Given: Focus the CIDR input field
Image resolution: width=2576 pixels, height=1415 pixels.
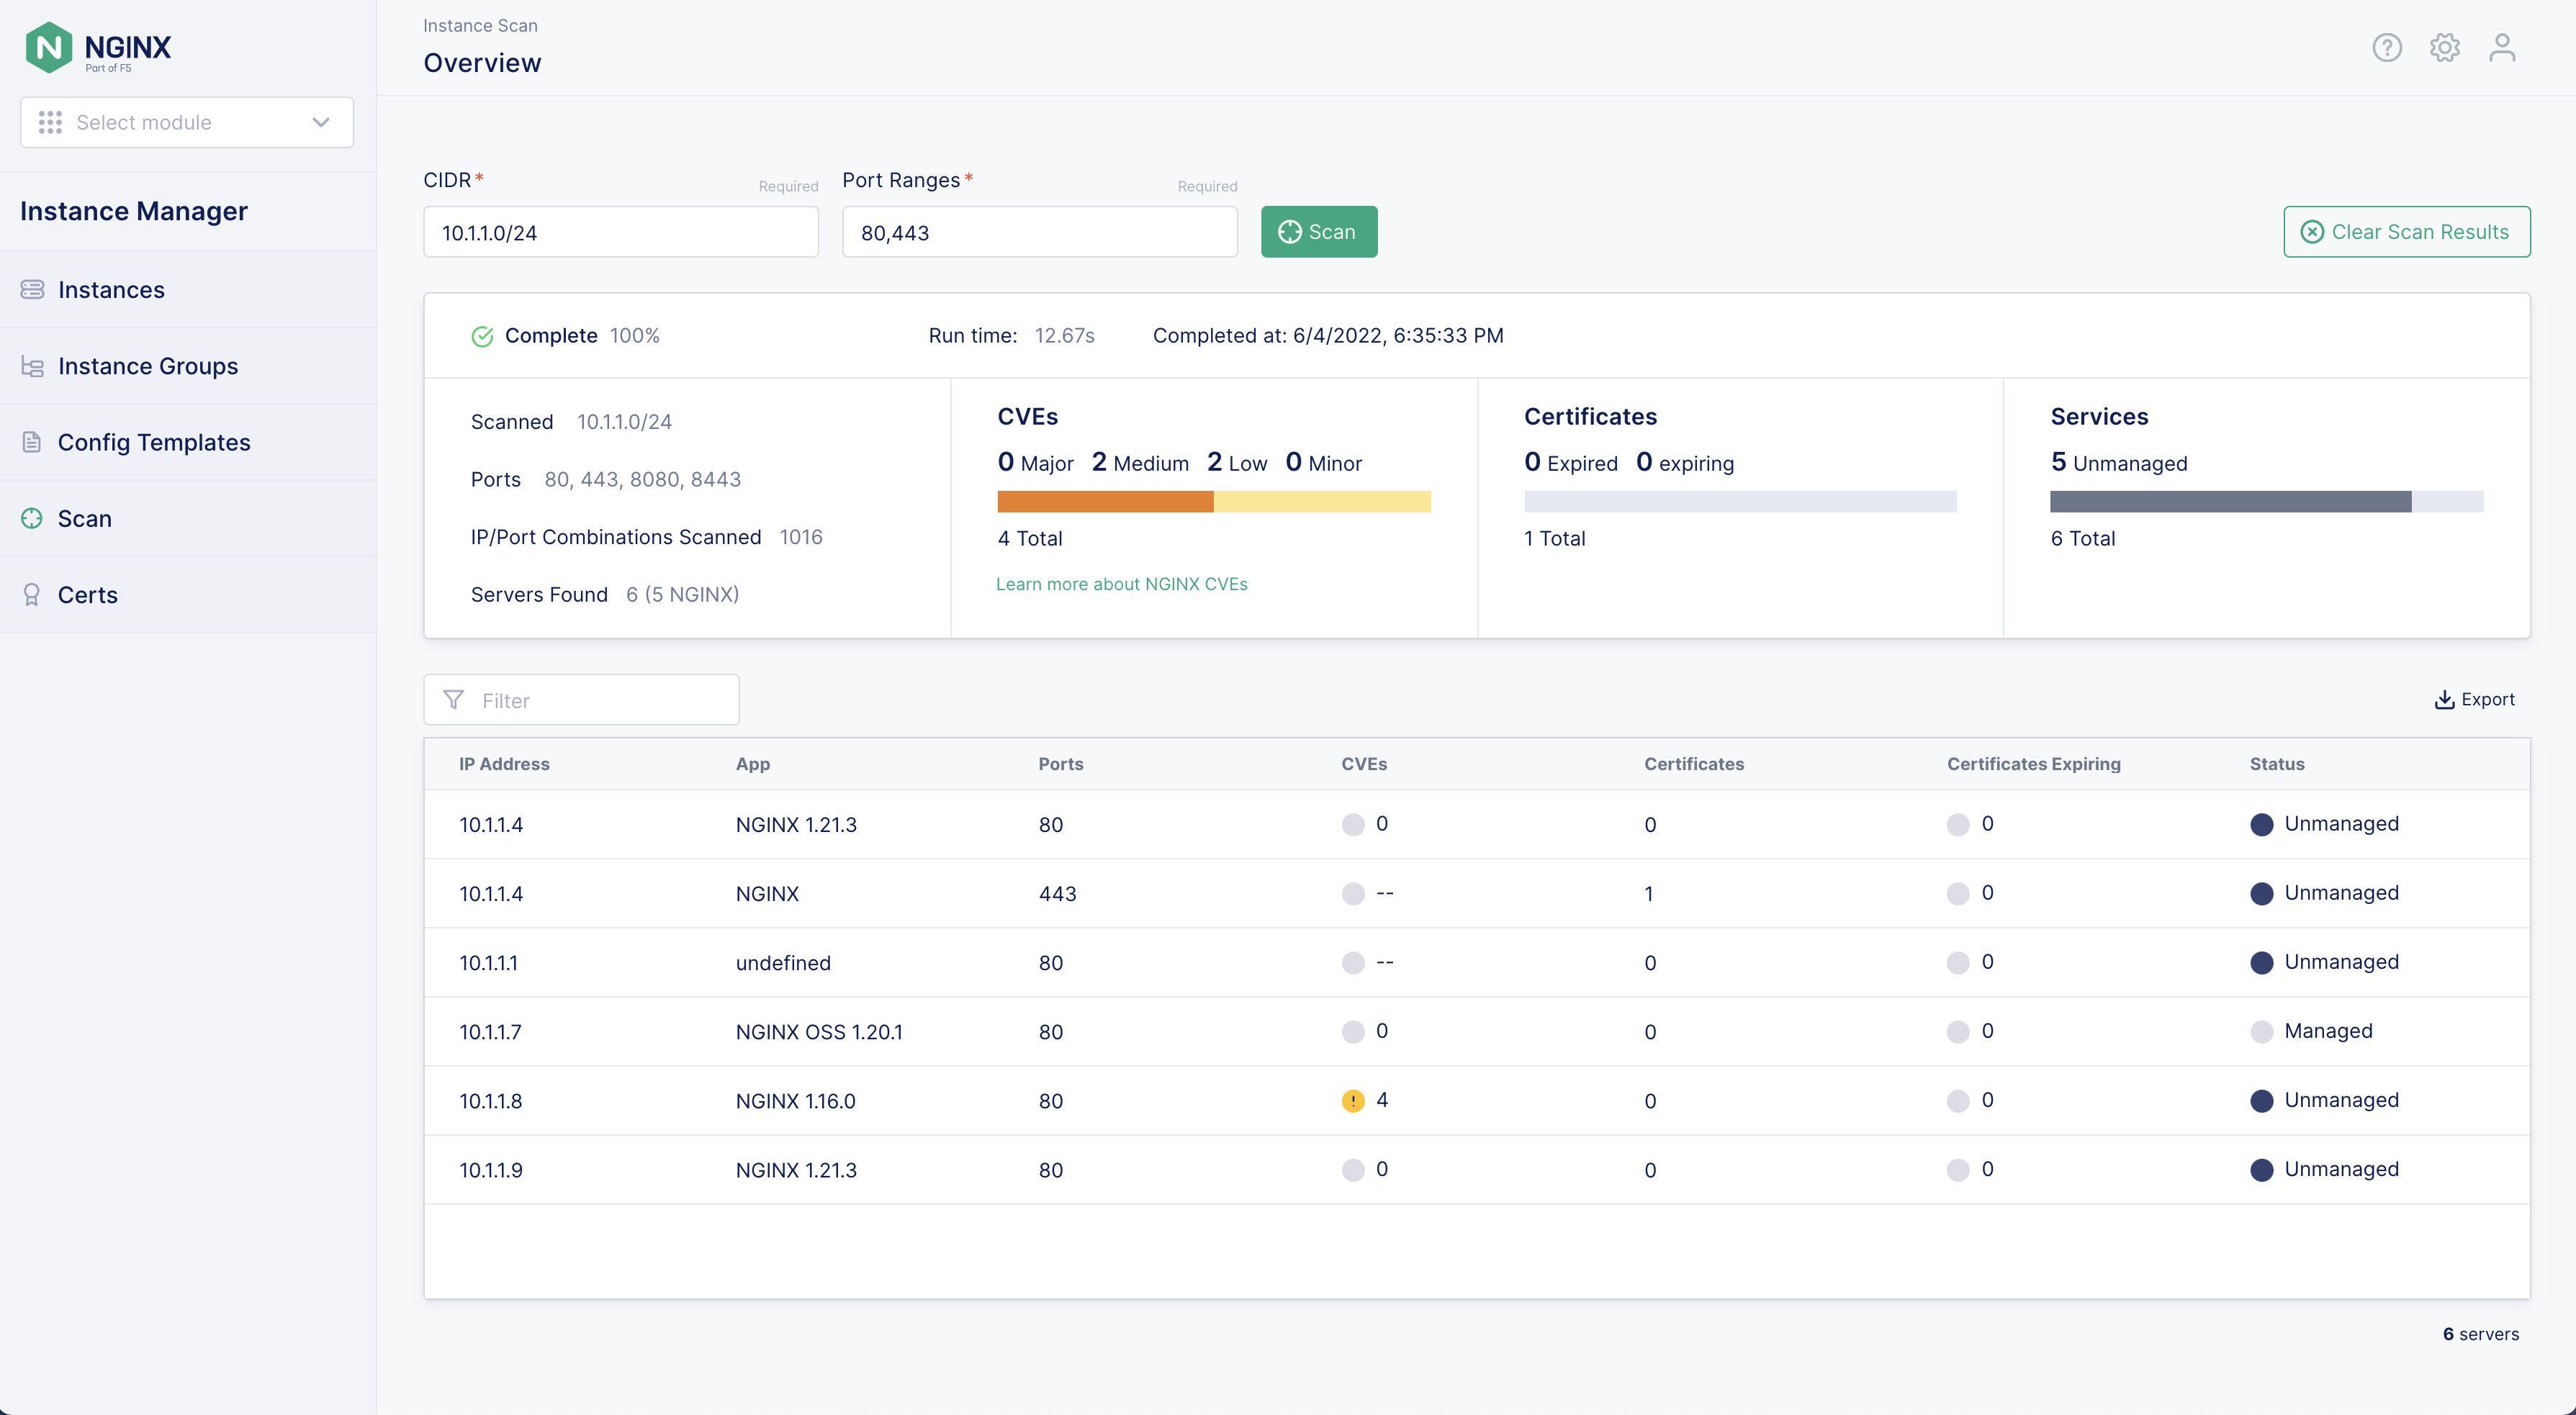Looking at the screenshot, I should click(621, 232).
